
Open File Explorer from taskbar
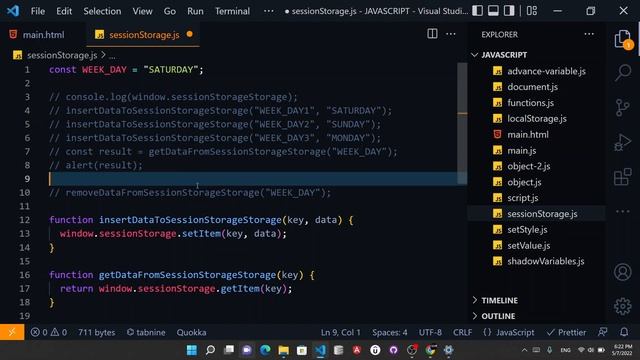284,350
